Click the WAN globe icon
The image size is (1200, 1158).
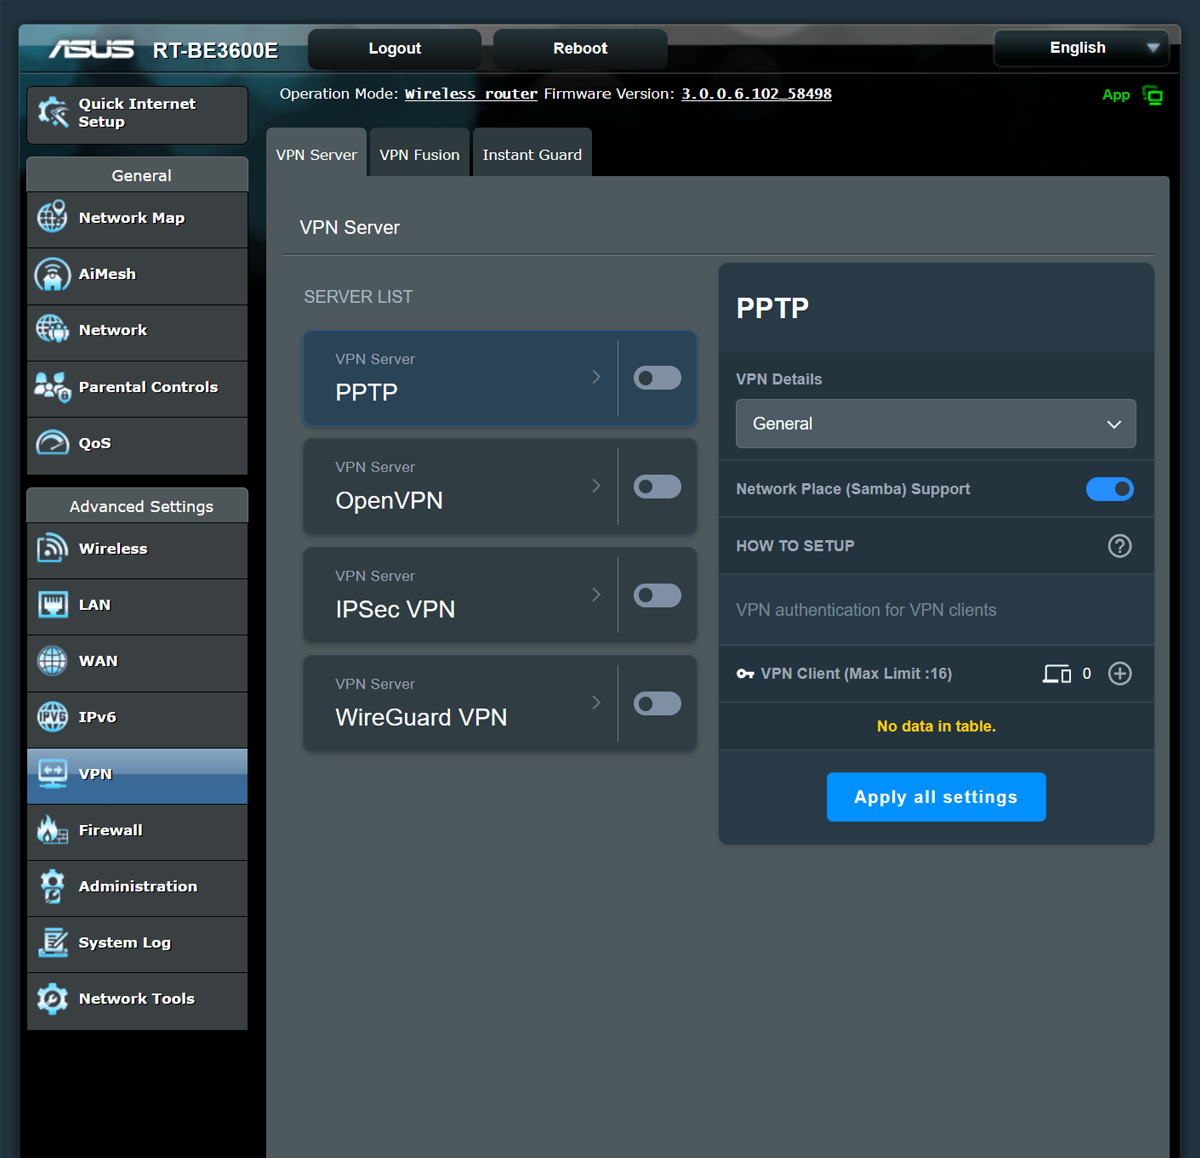(52, 661)
